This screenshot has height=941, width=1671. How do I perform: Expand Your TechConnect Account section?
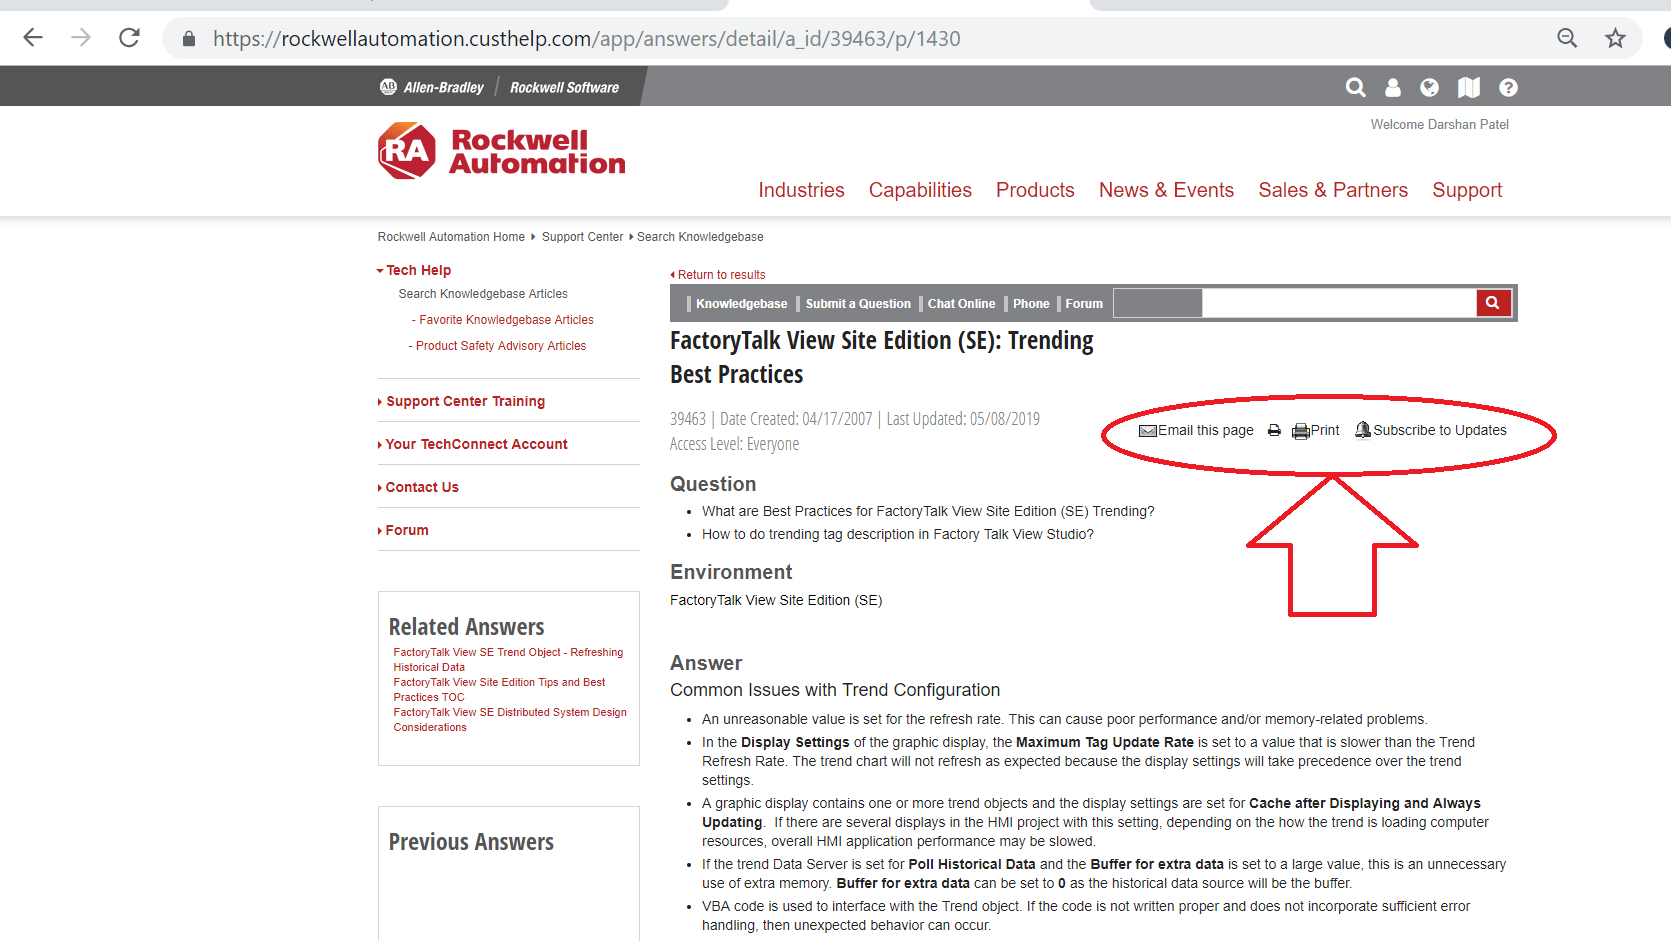pos(476,444)
